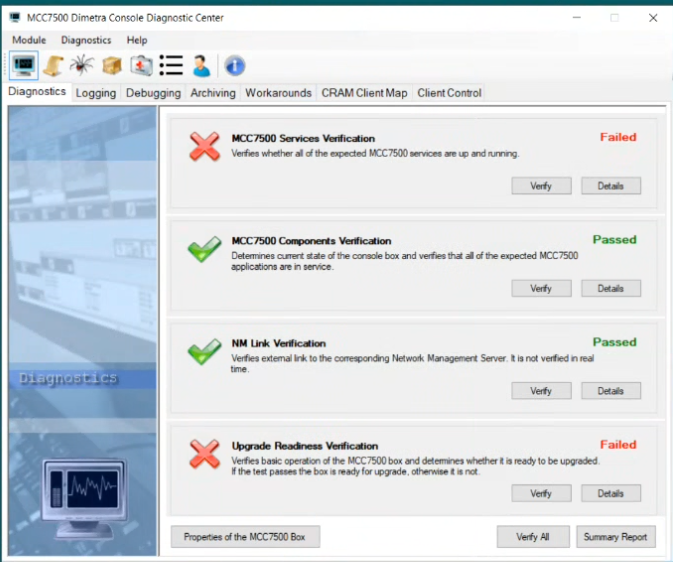Click the Upgrade Readiness Verification heading
This screenshot has width=673, height=562.
click(305, 446)
